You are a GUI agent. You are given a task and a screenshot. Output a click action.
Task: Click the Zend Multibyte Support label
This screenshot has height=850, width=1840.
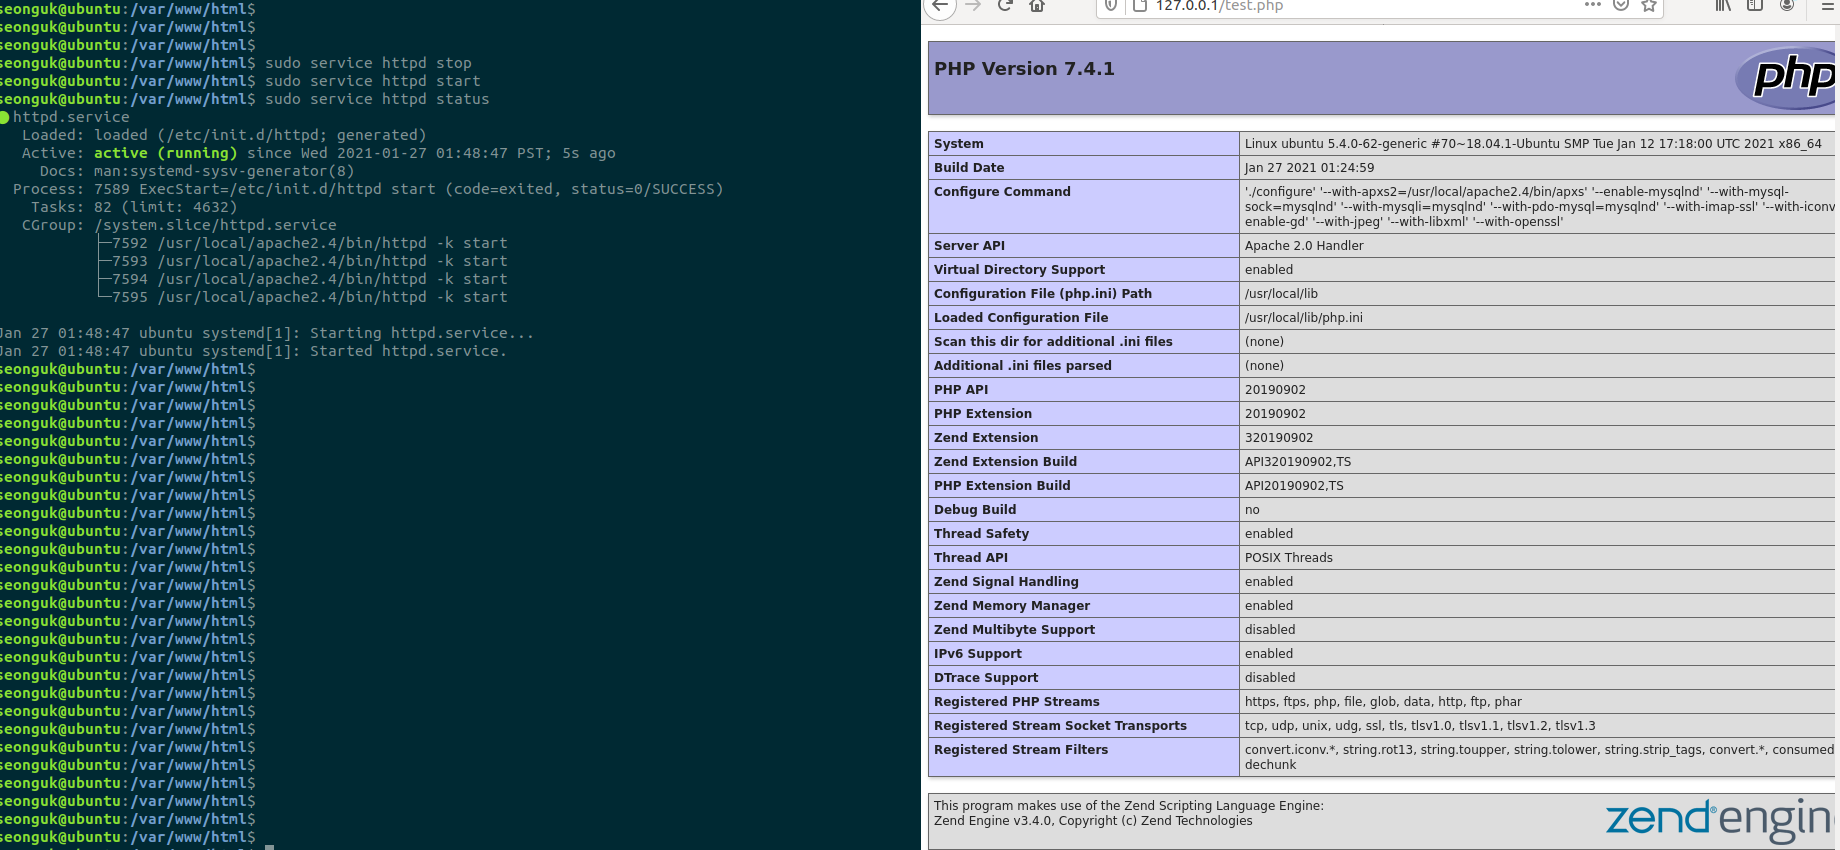tap(1014, 630)
